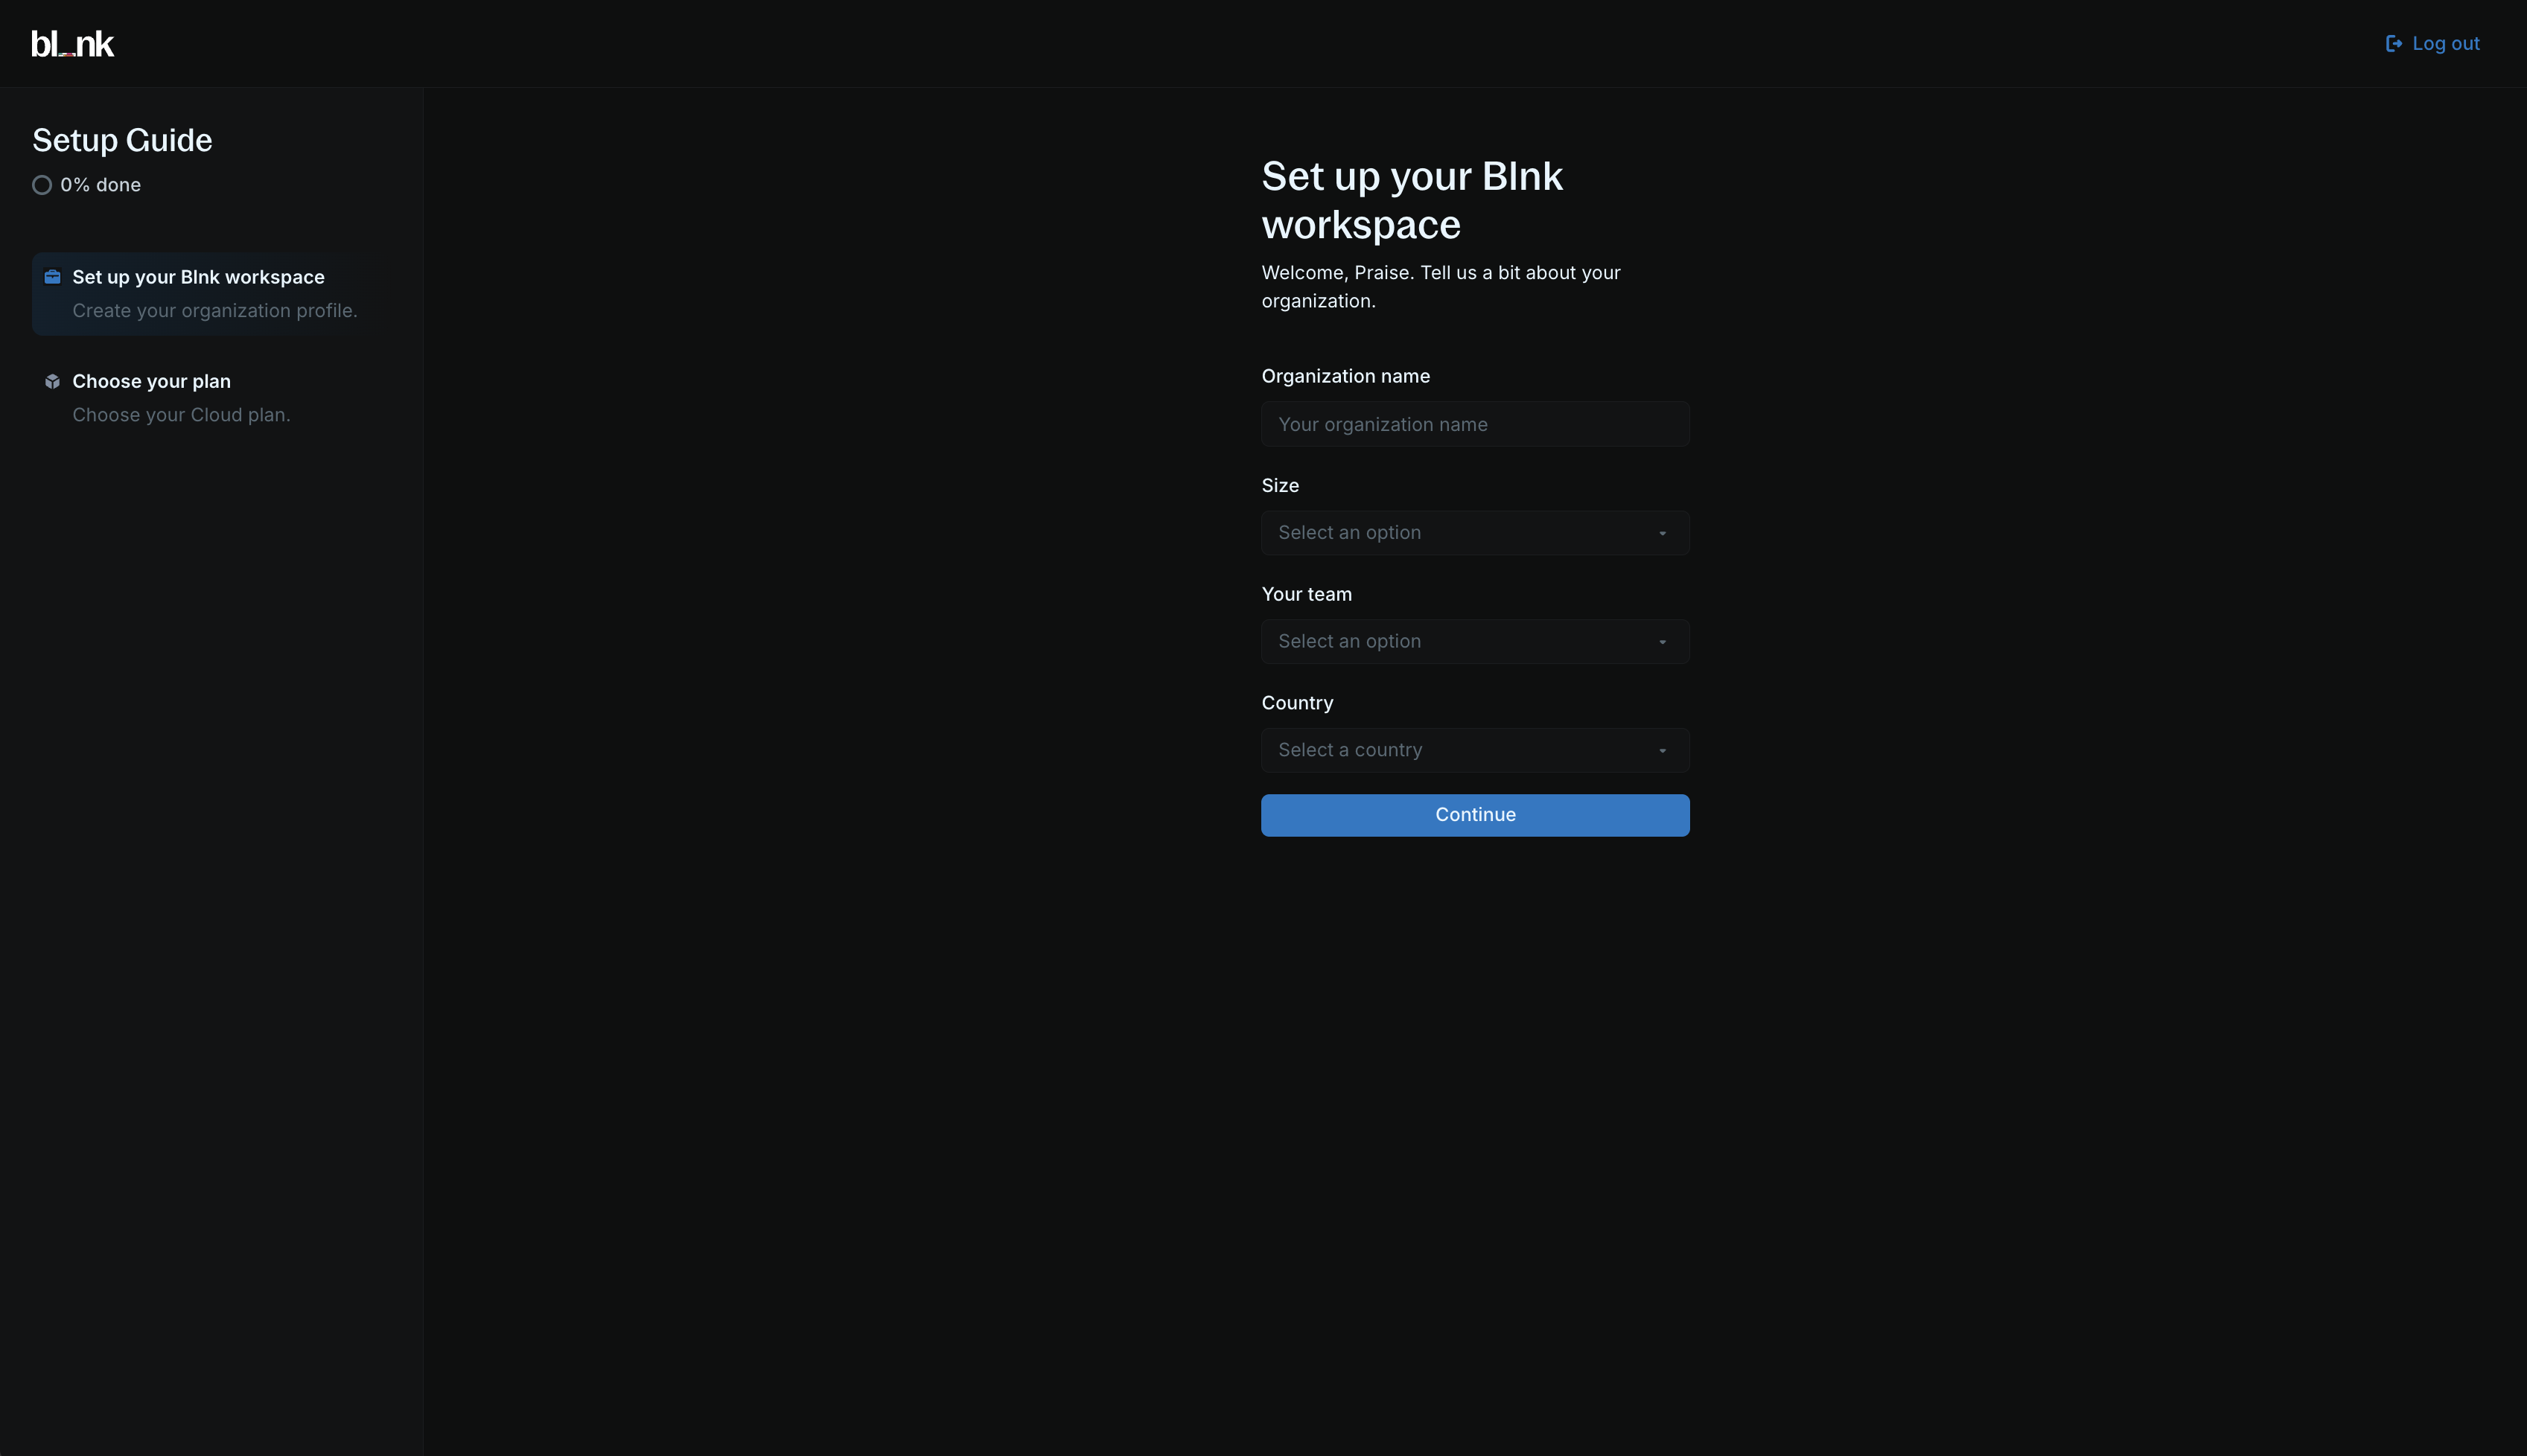Click the Create your organization profile text
The height and width of the screenshot is (1456, 2527).
point(214,311)
